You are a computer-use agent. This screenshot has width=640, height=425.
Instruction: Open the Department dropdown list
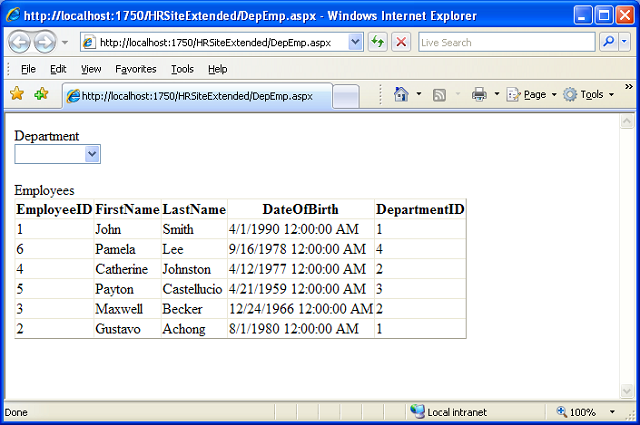58,154
